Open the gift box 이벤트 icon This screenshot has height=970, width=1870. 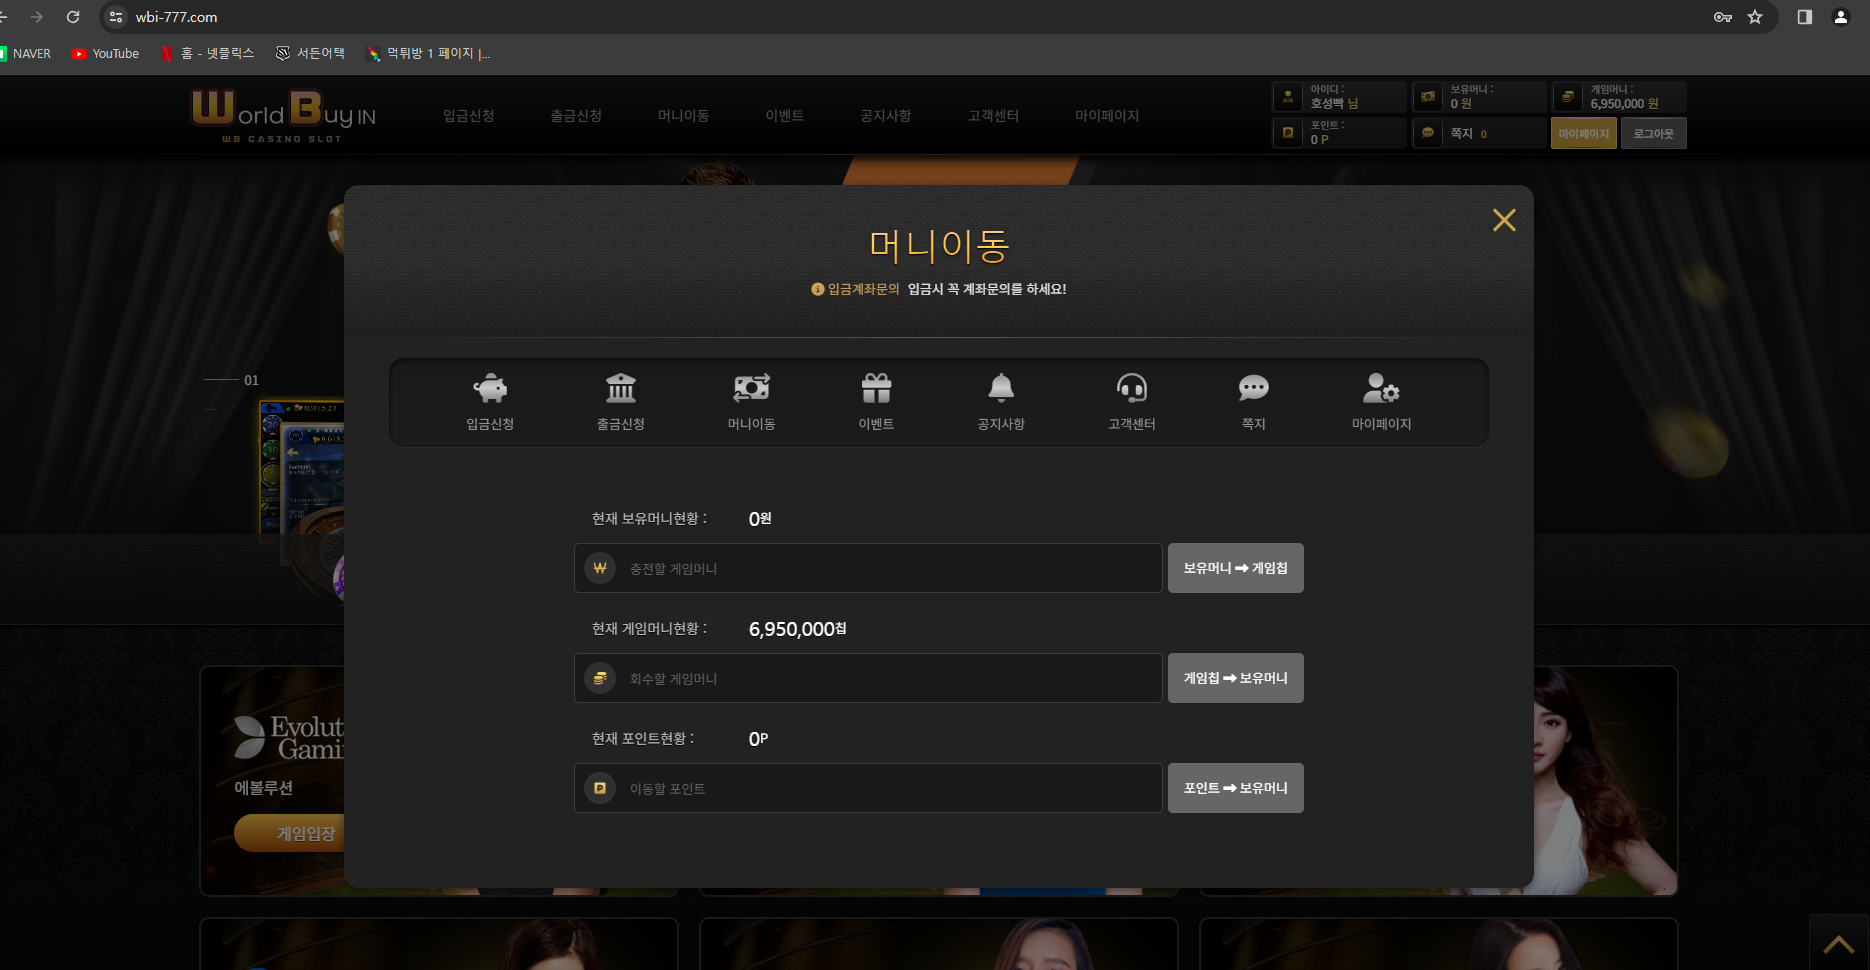(x=876, y=389)
